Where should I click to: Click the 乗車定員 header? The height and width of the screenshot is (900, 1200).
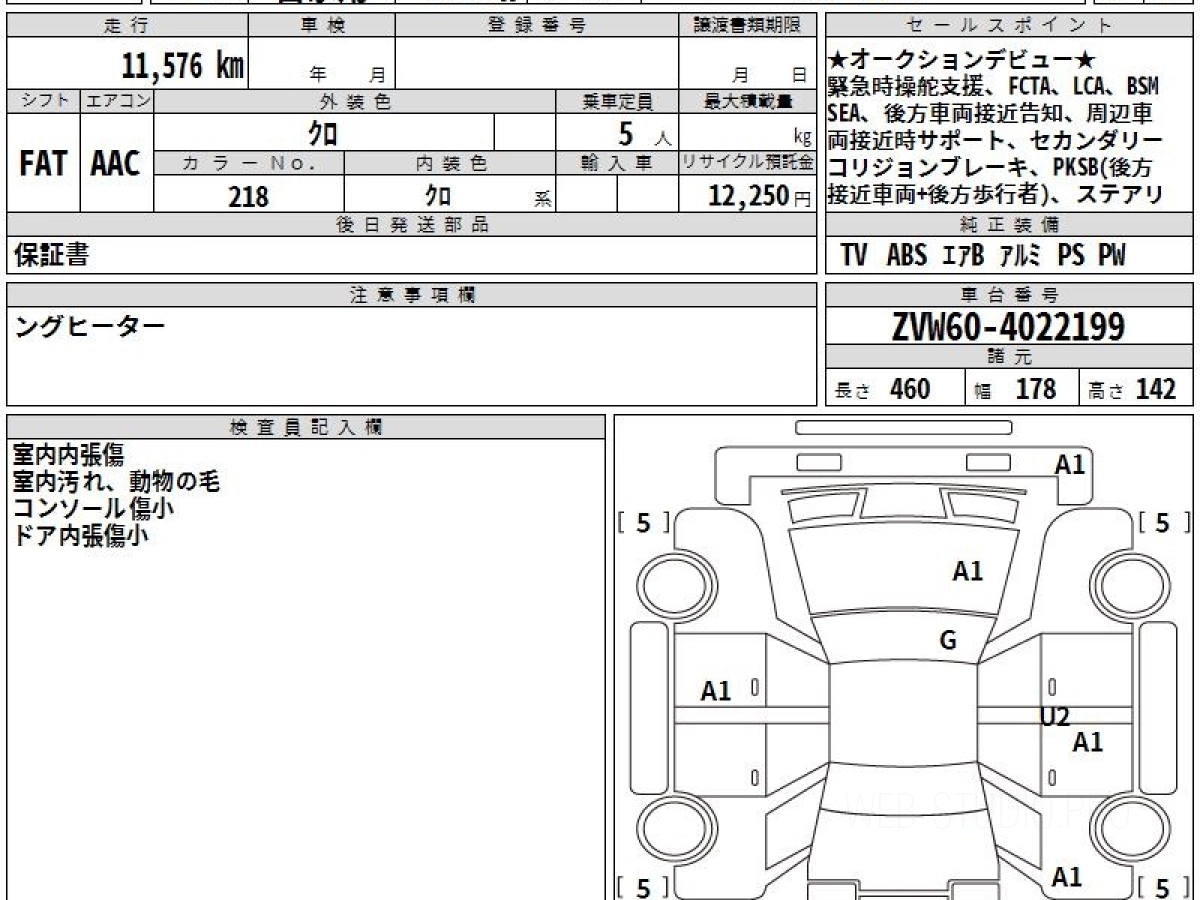click(617, 101)
